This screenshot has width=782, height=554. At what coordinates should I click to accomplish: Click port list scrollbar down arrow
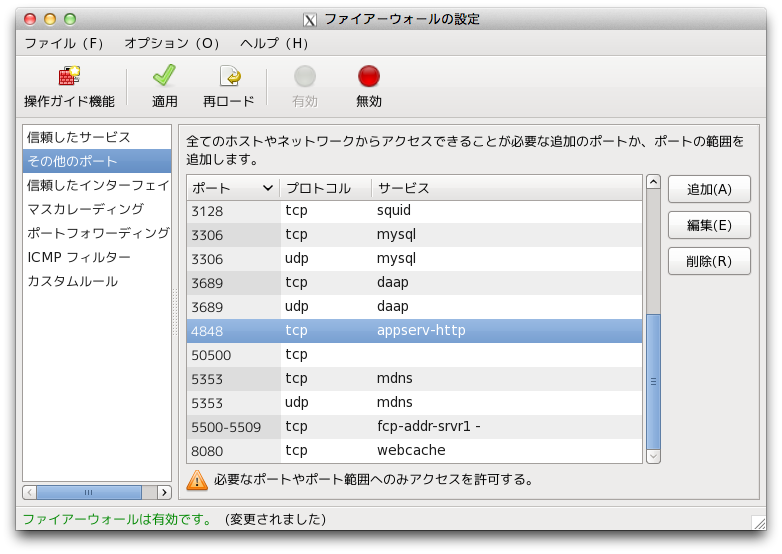click(653, 456)
